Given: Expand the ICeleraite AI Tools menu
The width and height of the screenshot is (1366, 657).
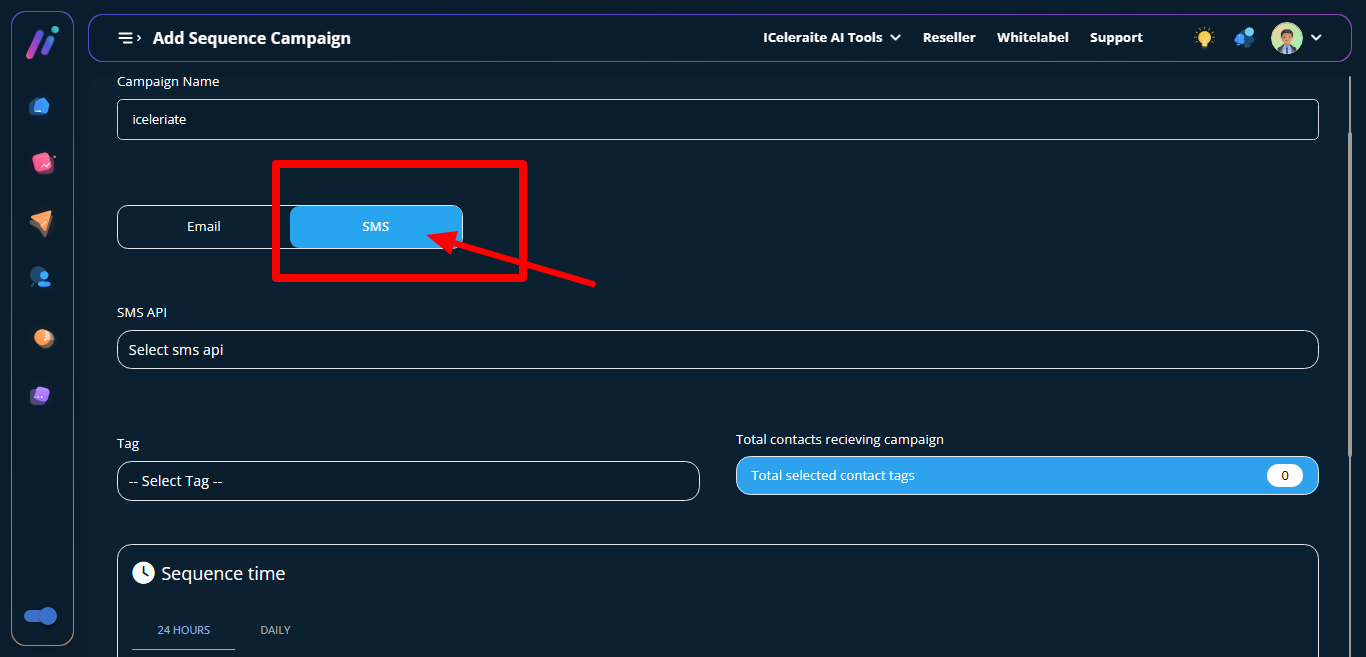Looking at the screenshot, I should [x=832, y=38].
